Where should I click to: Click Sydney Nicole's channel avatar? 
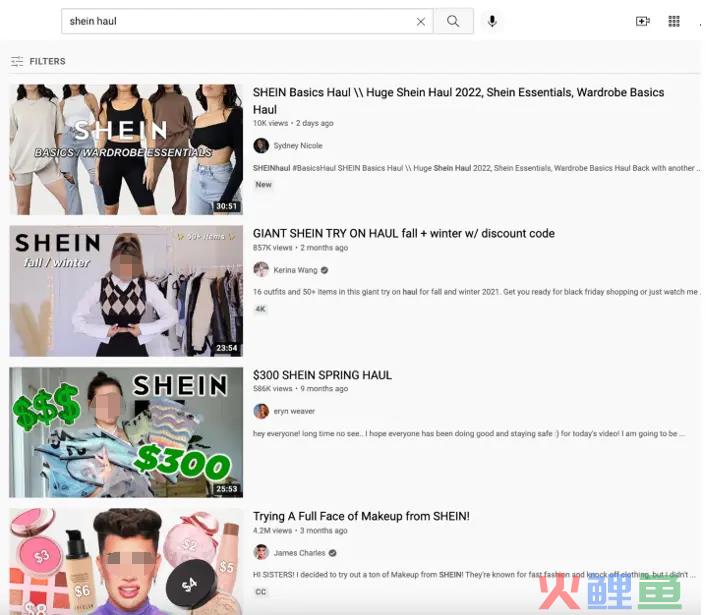point(261,145)
